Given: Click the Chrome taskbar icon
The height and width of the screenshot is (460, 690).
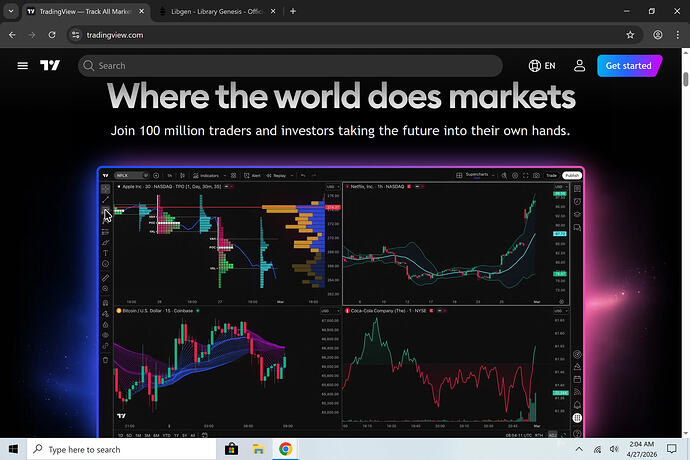Looking at the screenshot, I should 285,449.
